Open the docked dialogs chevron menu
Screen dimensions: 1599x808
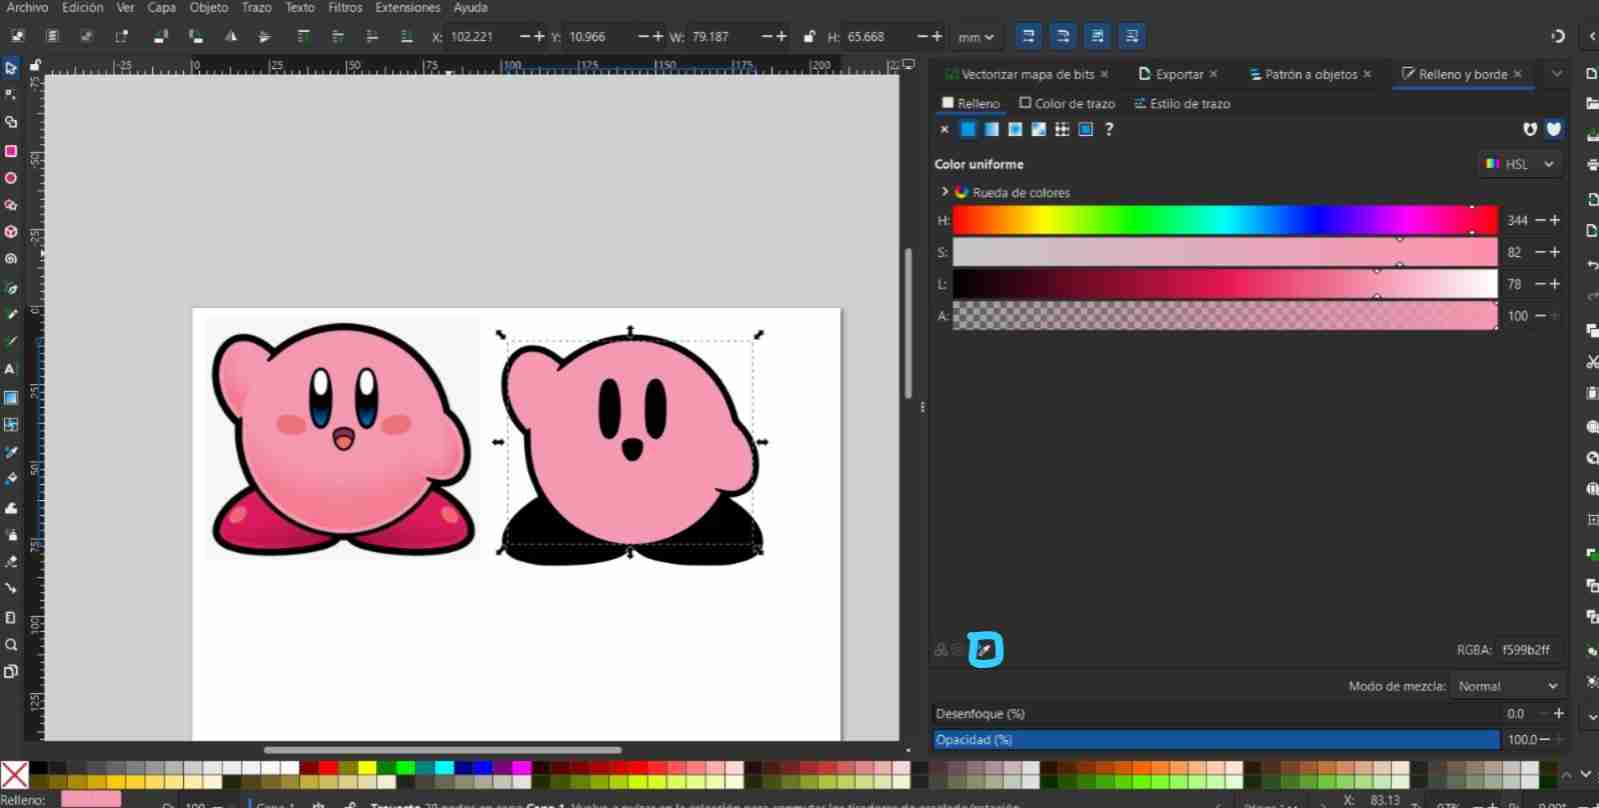pyautogui.click(x=1557, y=74)
